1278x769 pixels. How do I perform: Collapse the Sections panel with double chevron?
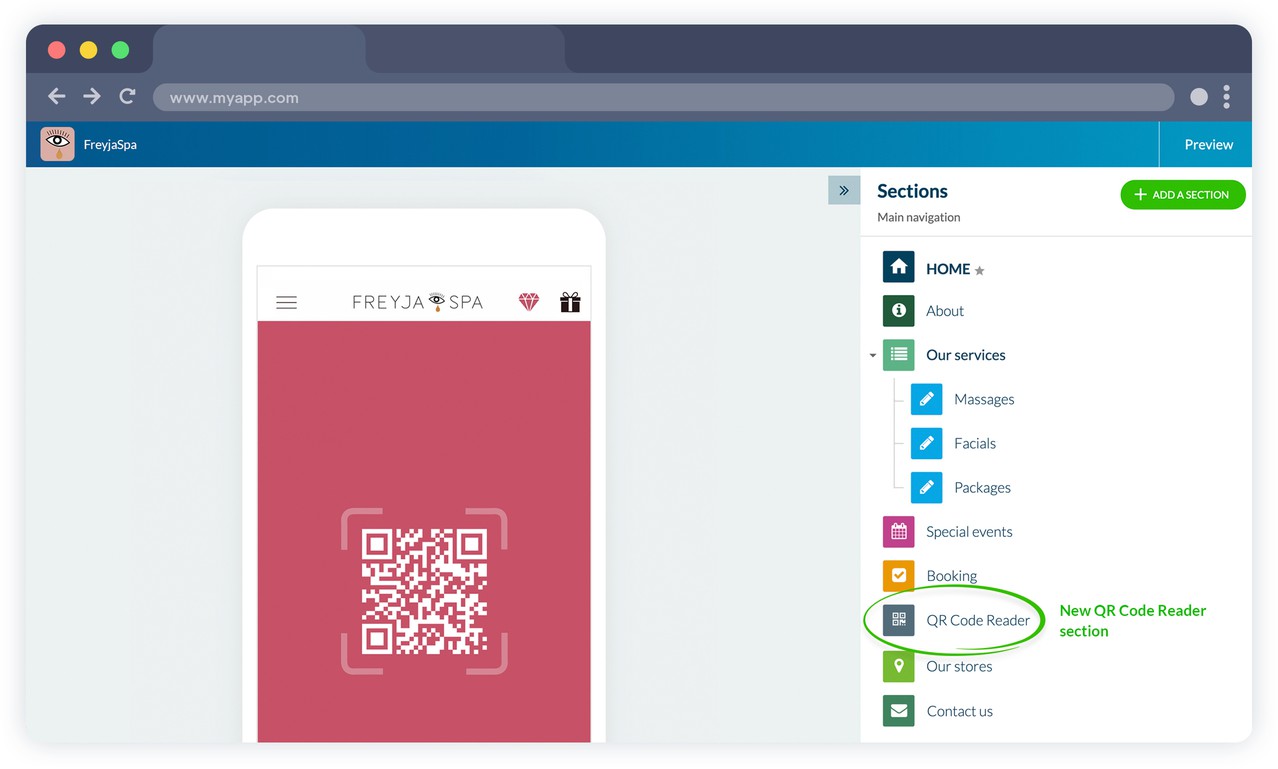point(844,190)
